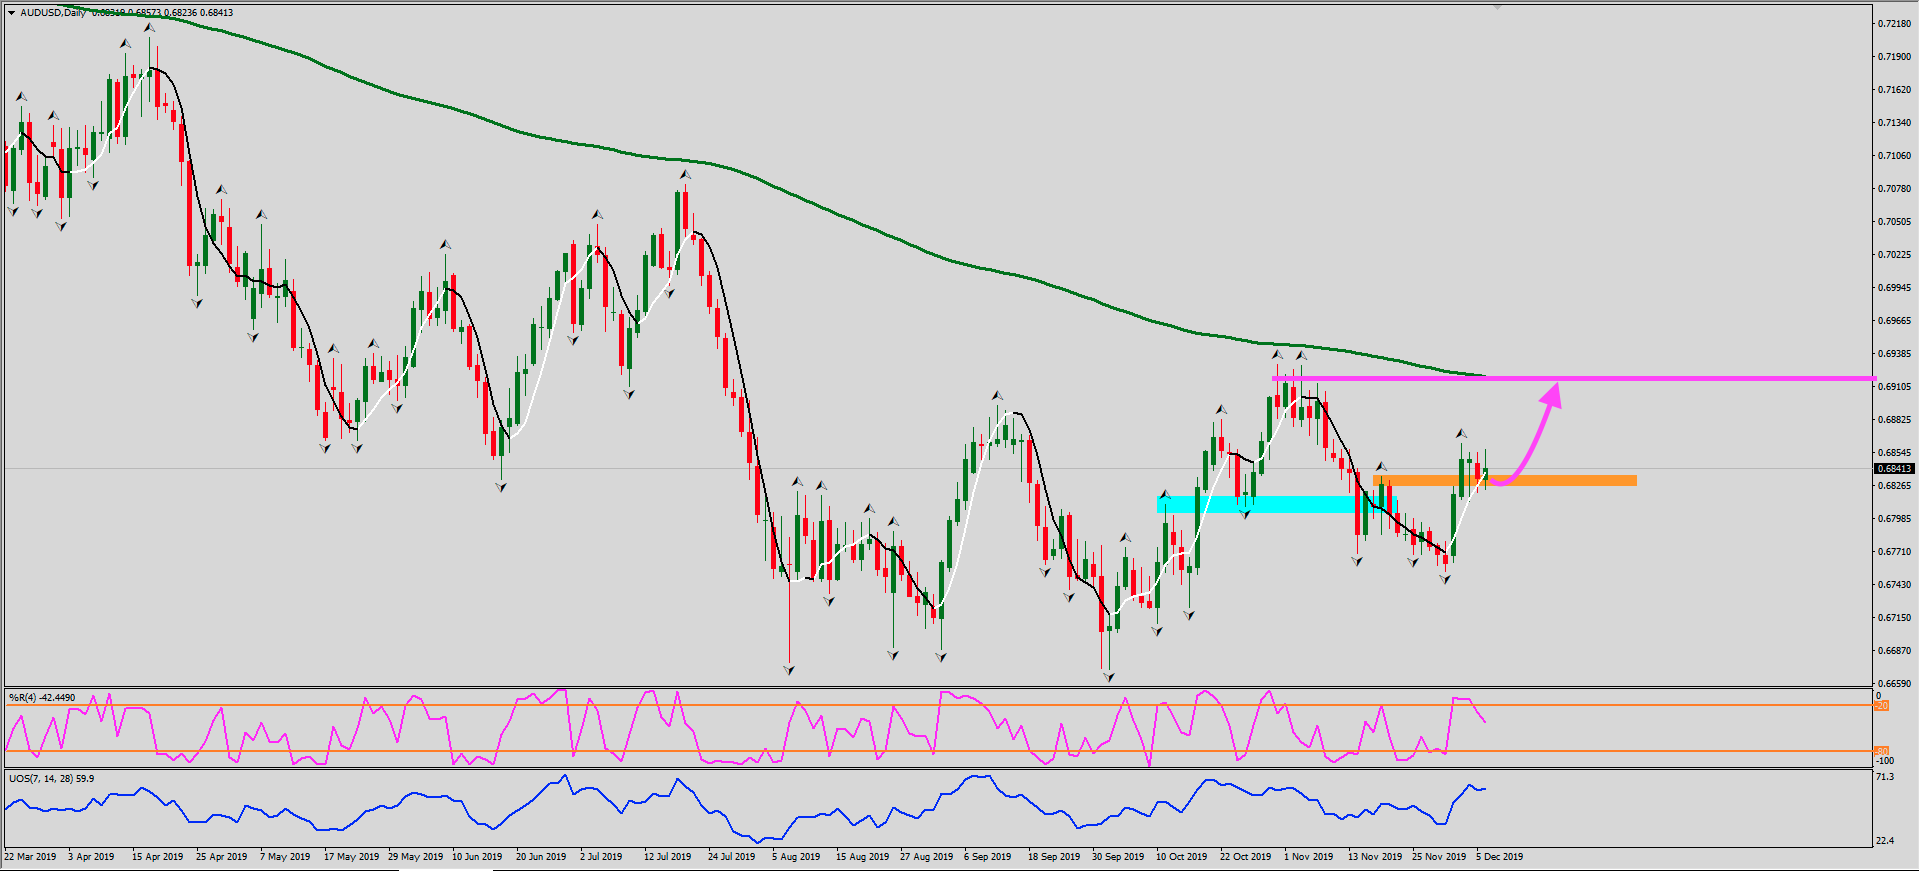The width and height of the screenshot is (1919, 871).
Task: Click the %R(4) -42.4490 indicator label
Action: (42, 698)
